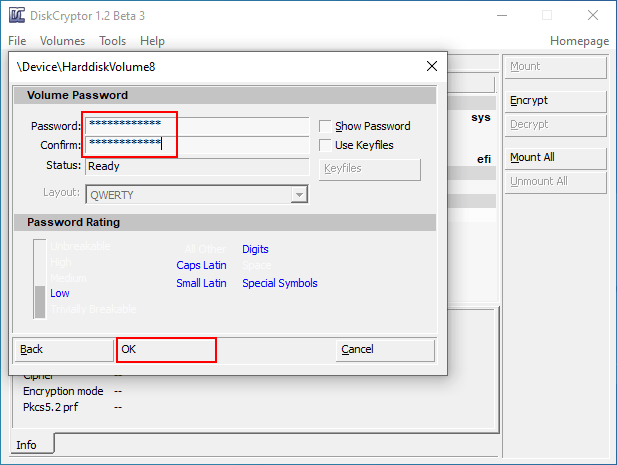The width and height of the screenshot is (617, 465).
Task: Click the DiskCryptor app icon in title bar
Action: tap(17, 15)
